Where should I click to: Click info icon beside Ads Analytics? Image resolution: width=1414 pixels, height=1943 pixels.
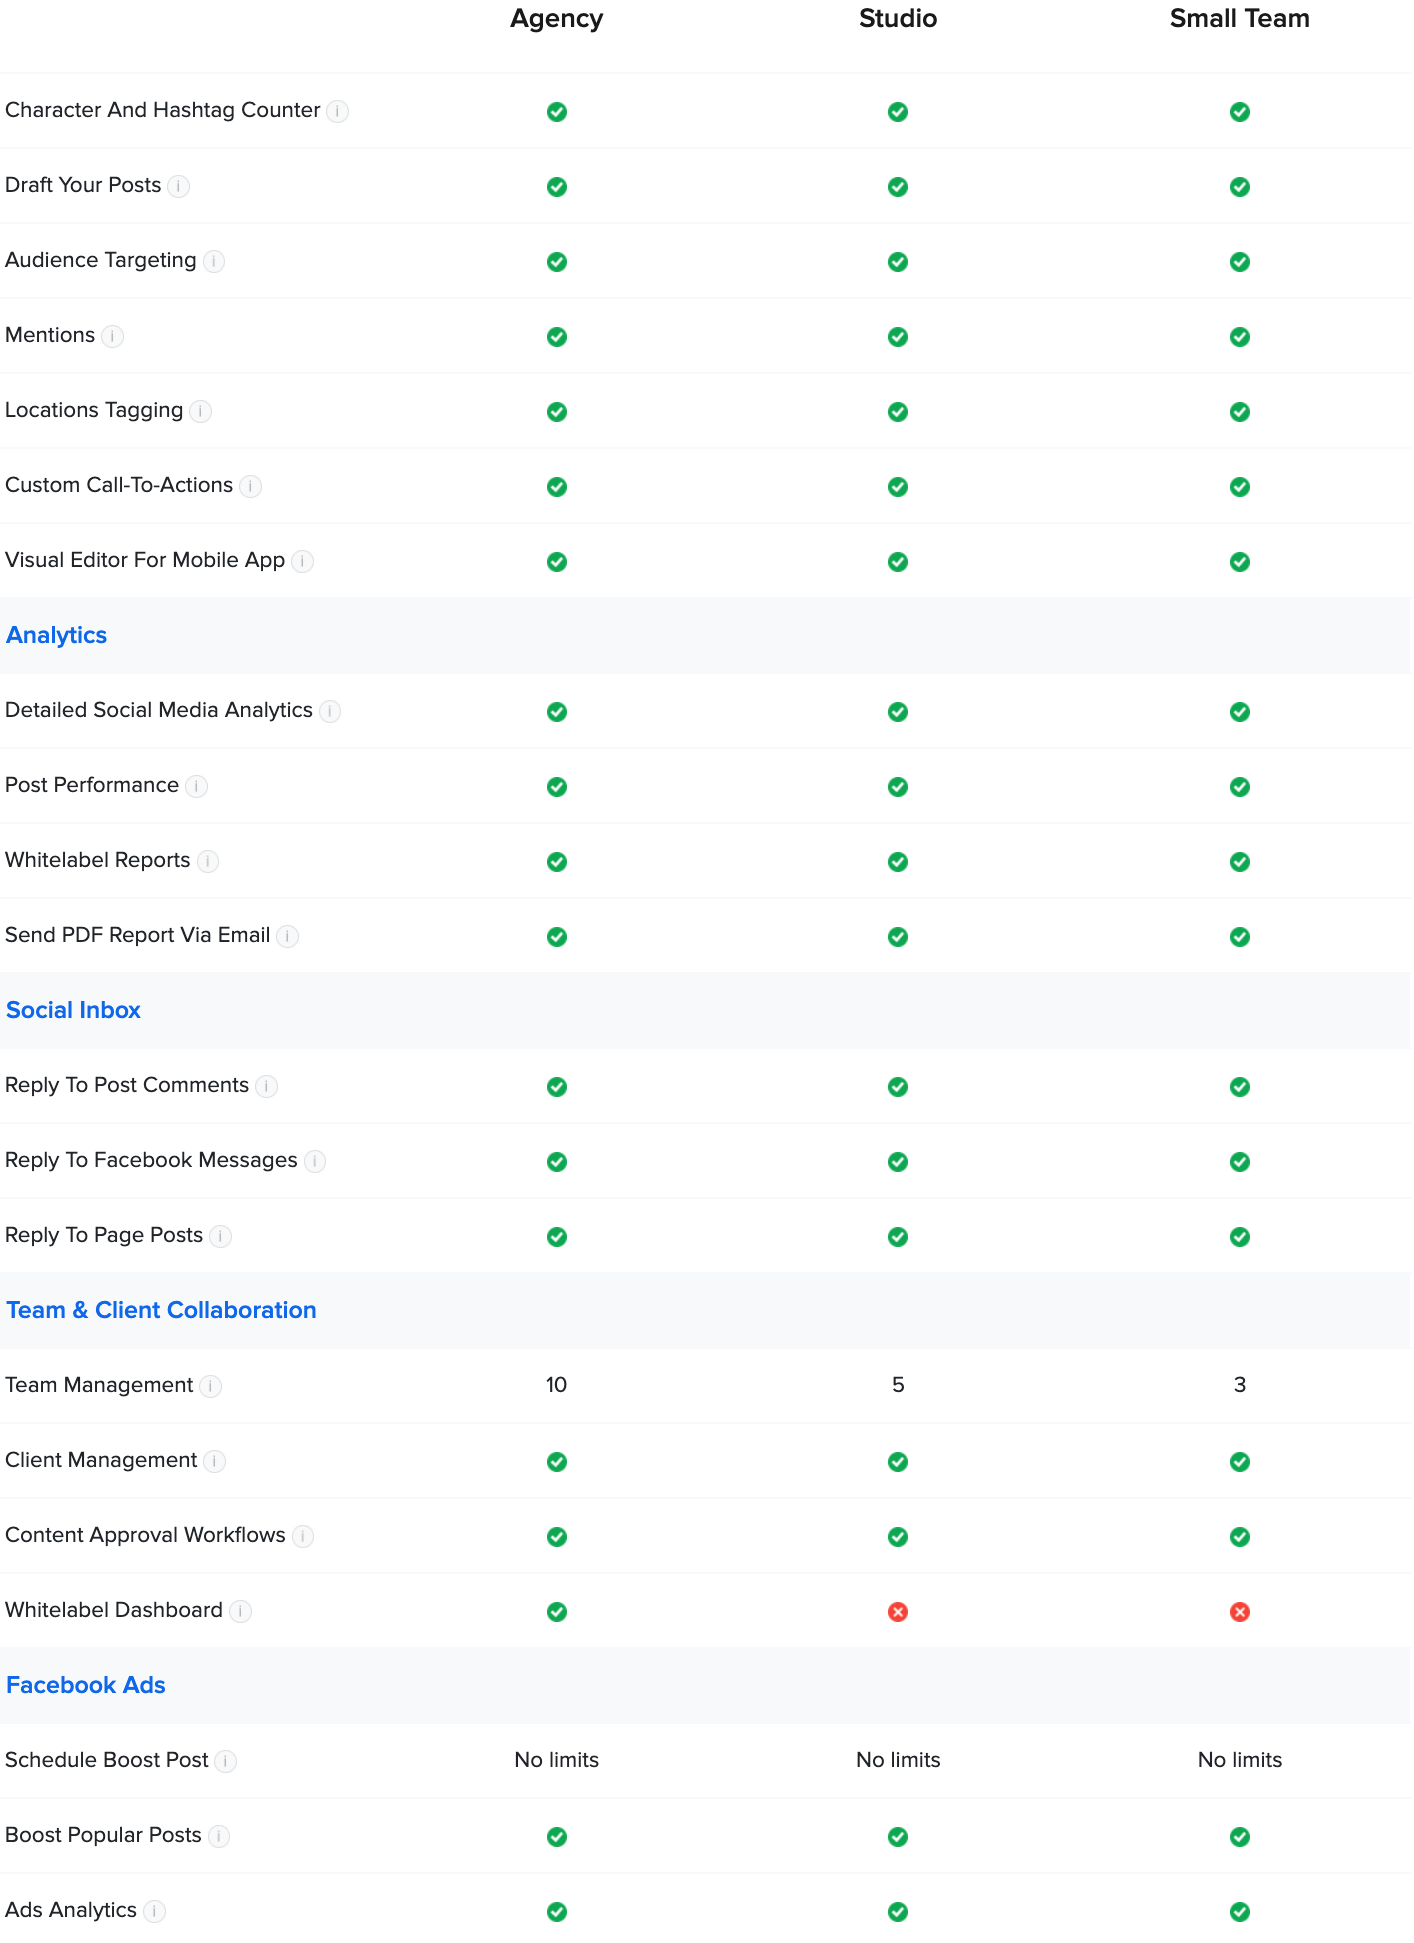154,1911
